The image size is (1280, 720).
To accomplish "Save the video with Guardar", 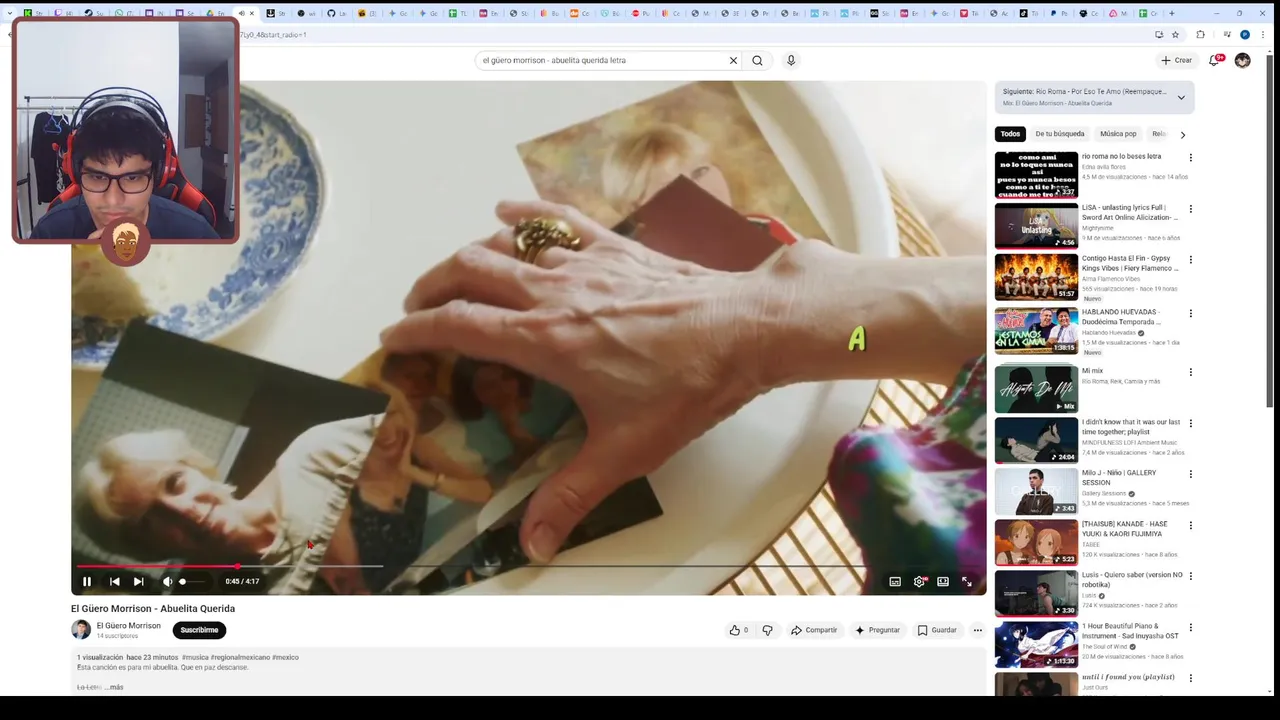I will point(937,630).
